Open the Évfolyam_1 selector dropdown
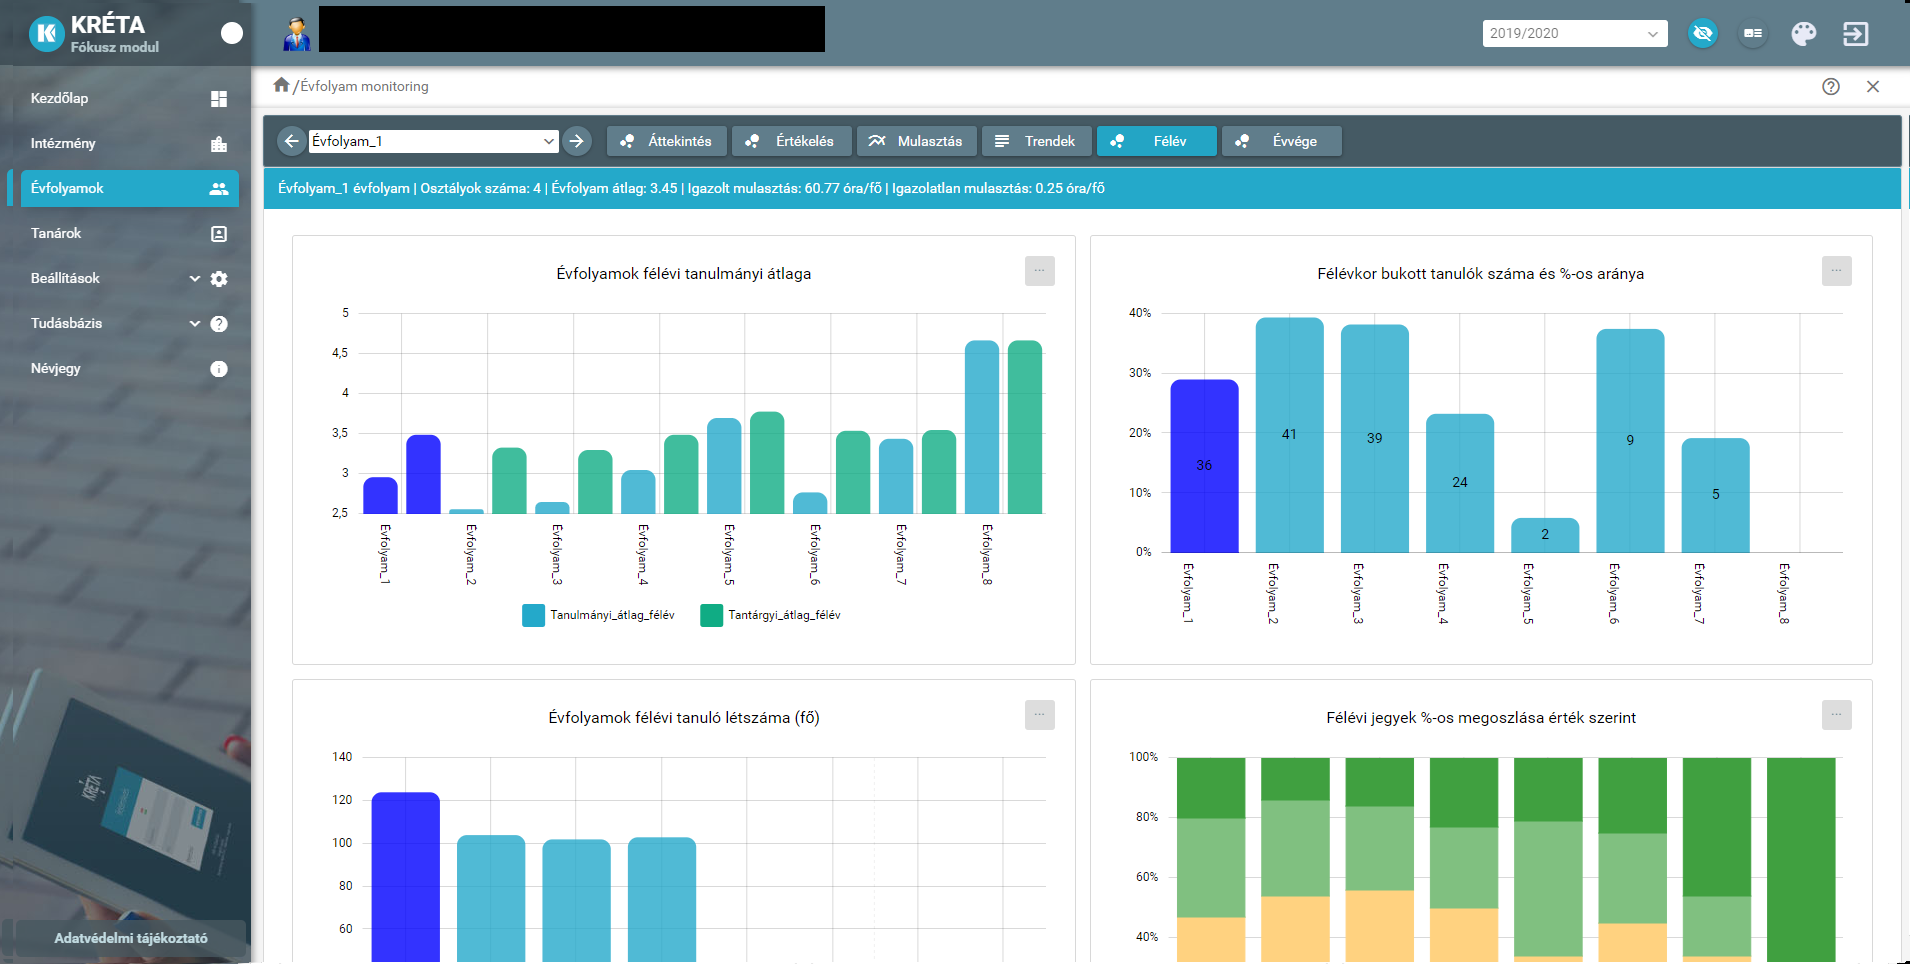This screenshot has width=1910, height=964. point(433,141)
